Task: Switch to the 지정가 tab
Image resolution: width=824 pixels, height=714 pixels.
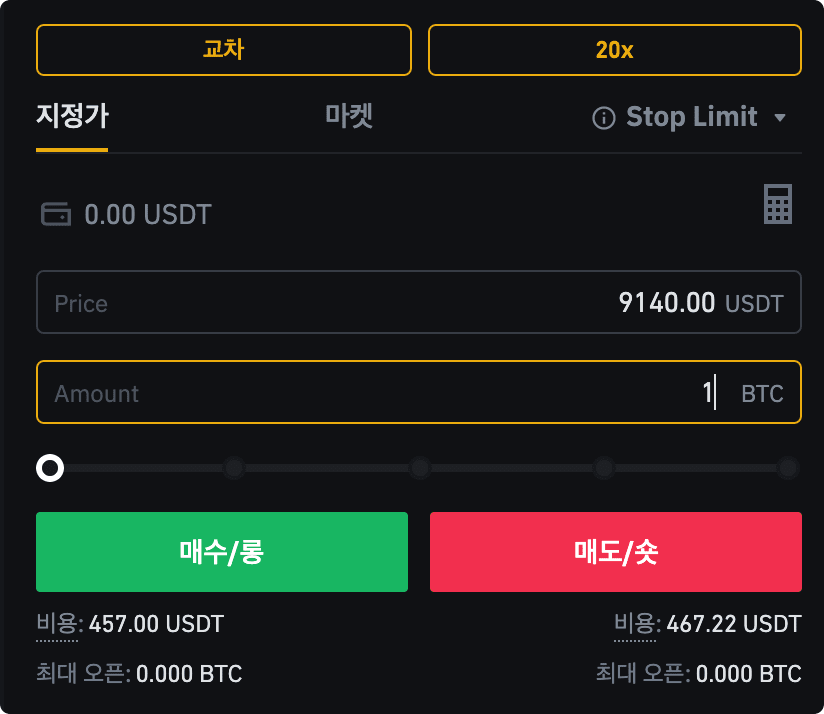Action: (72, 116)
